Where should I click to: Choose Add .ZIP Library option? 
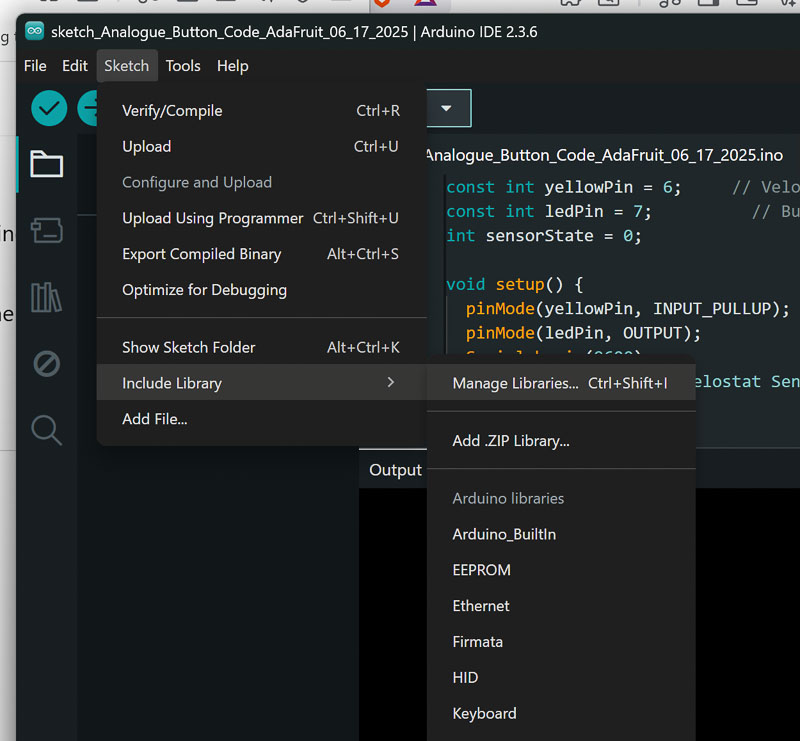[x=510, y=440]
